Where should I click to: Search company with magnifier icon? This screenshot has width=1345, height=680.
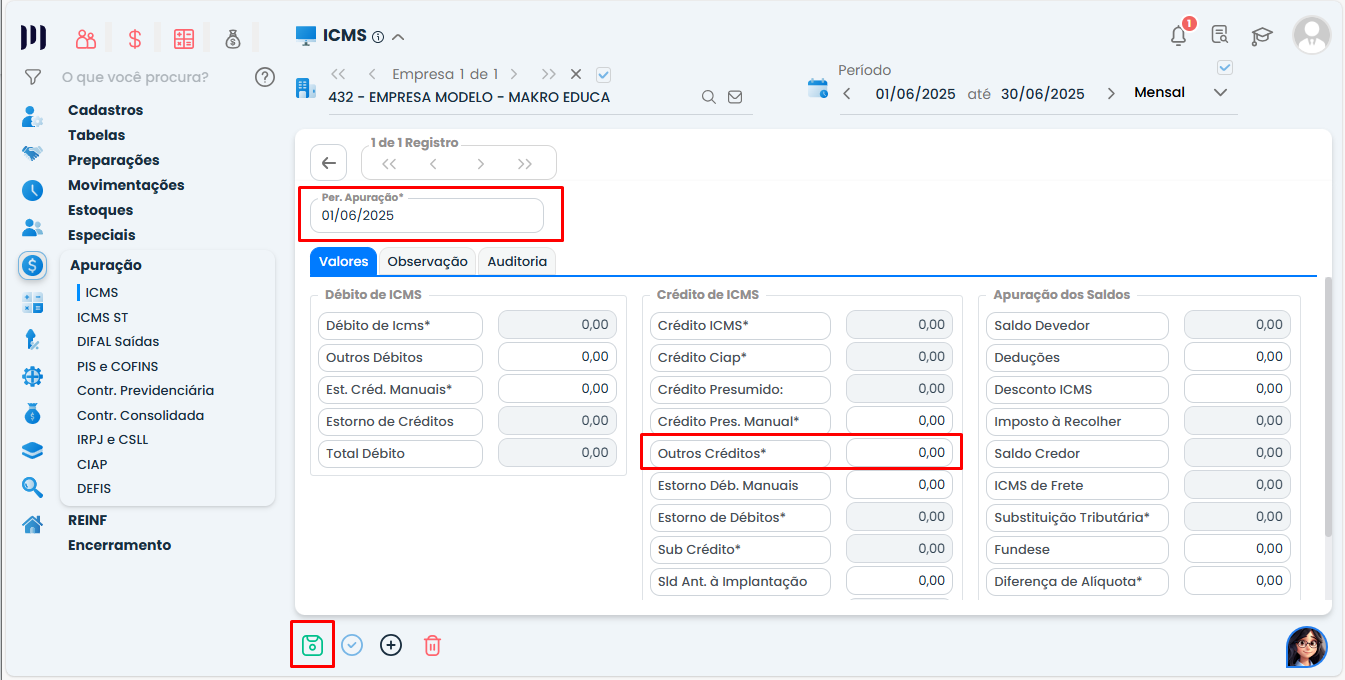tap(708, 97)
